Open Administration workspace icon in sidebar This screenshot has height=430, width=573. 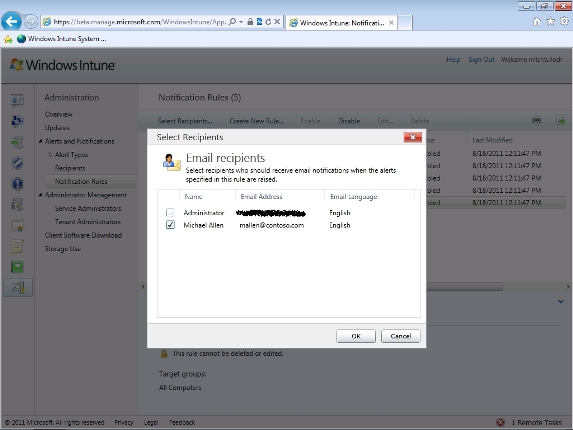tap(18, 288)
